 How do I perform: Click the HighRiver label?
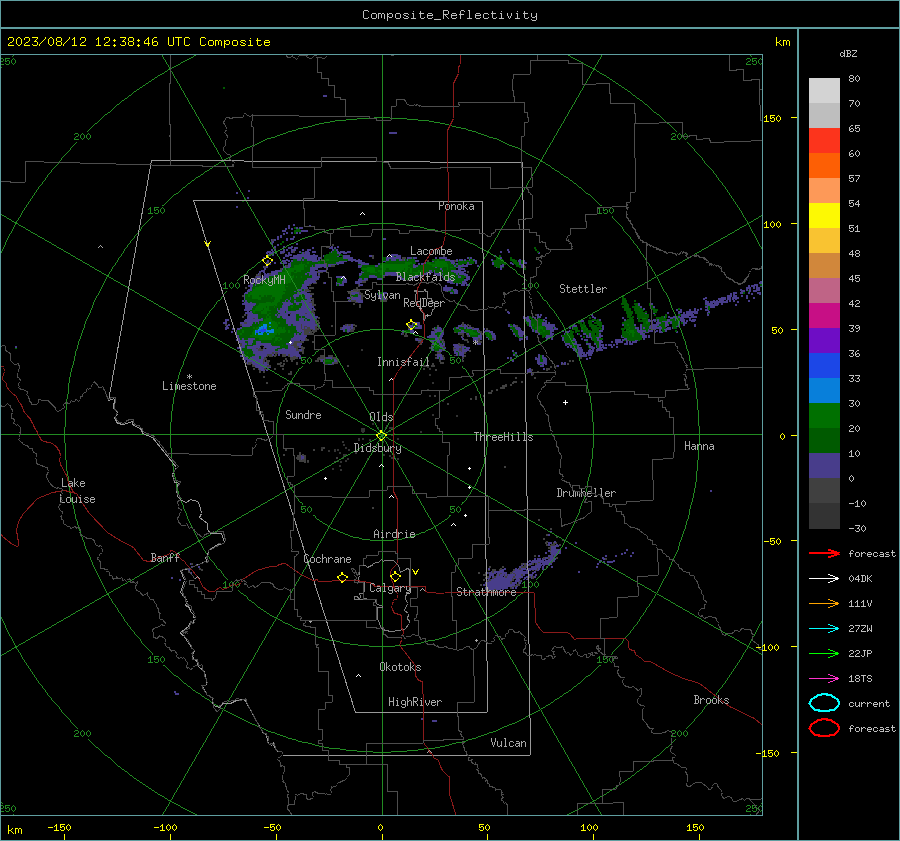coord(414,702)
